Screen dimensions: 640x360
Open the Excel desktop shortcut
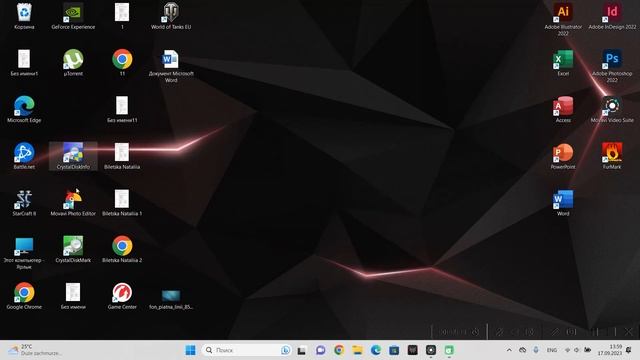pos(563,63)
